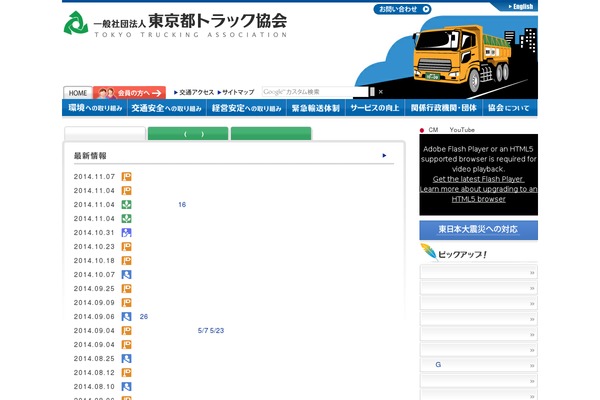The width and height of the screenshot is (600, 400).
Task: Click the gray search submit button
Action: coord(372,92)
